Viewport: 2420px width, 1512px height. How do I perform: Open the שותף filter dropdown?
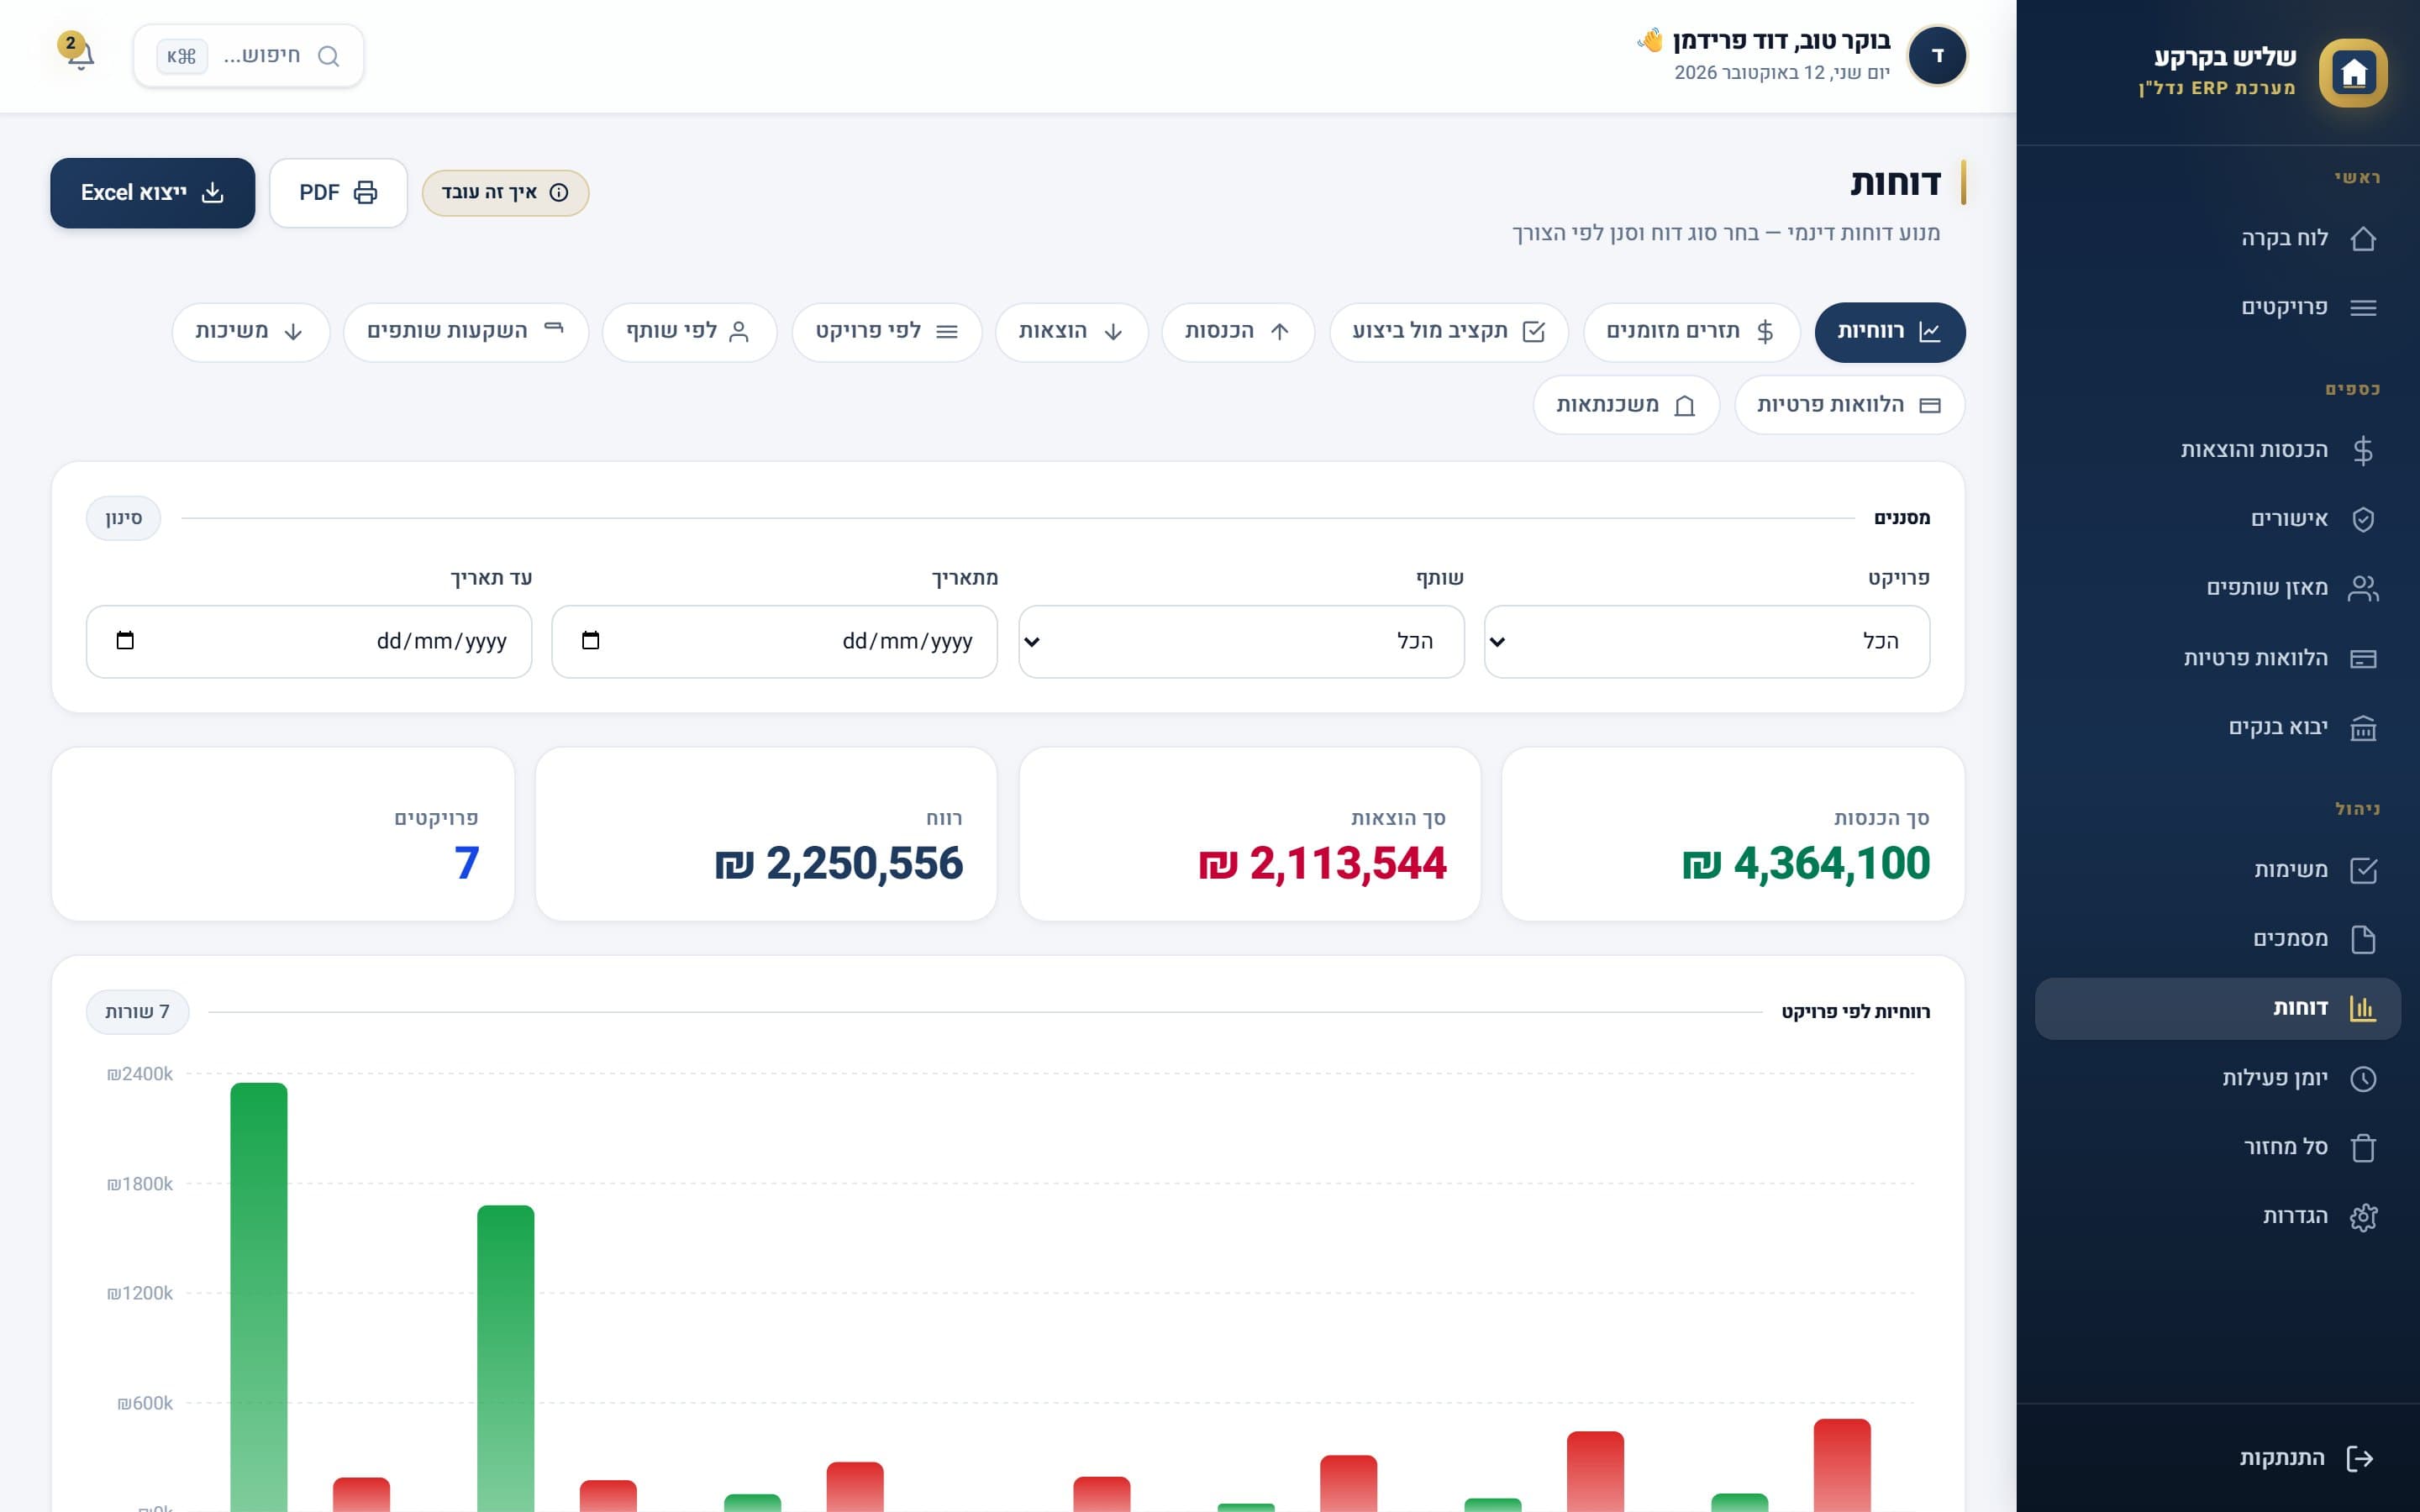tap(1241, 641)
